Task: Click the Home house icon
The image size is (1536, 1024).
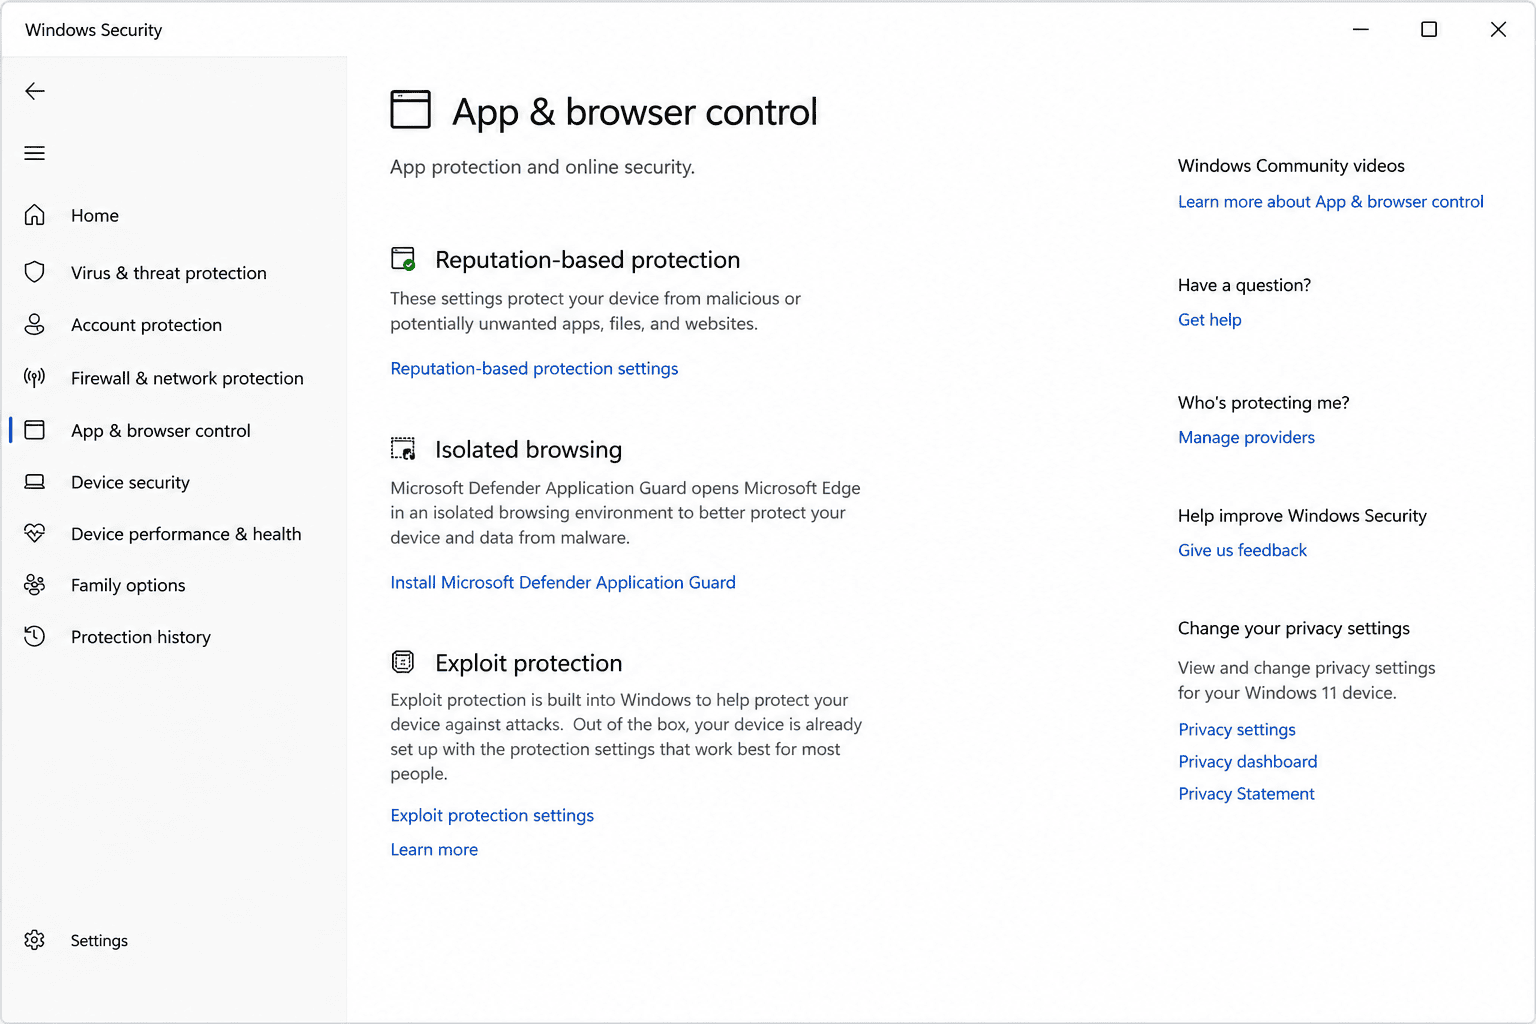Action: click(35, 215)
